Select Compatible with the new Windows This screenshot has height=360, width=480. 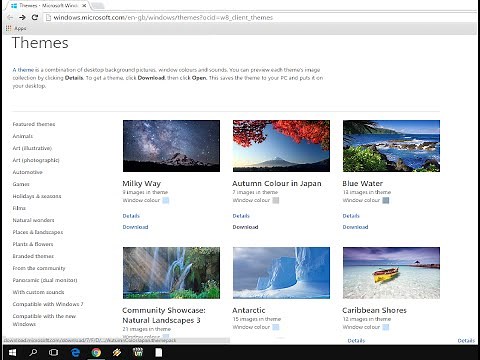click(x=44, y=320)
